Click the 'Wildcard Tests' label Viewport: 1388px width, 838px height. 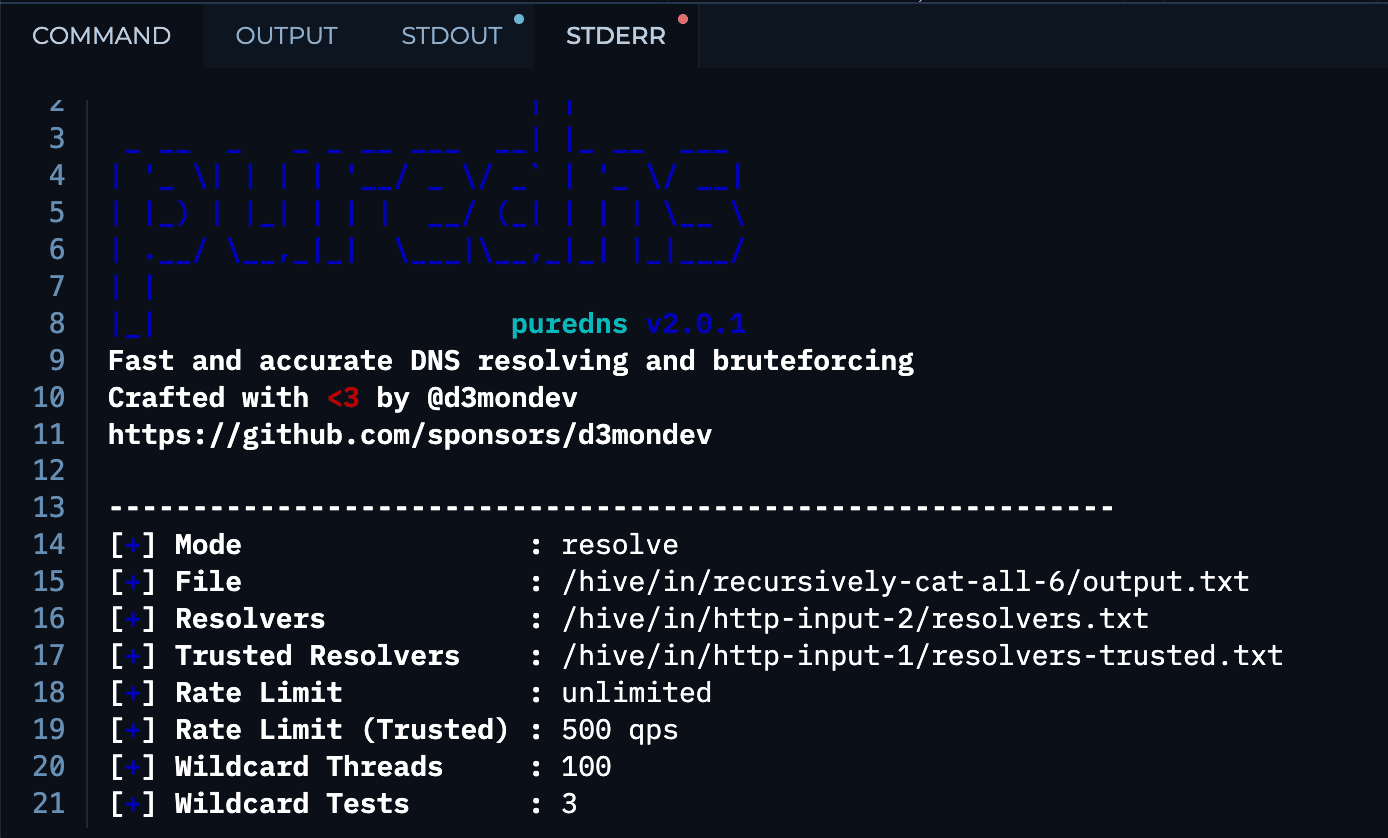[292, 804]
